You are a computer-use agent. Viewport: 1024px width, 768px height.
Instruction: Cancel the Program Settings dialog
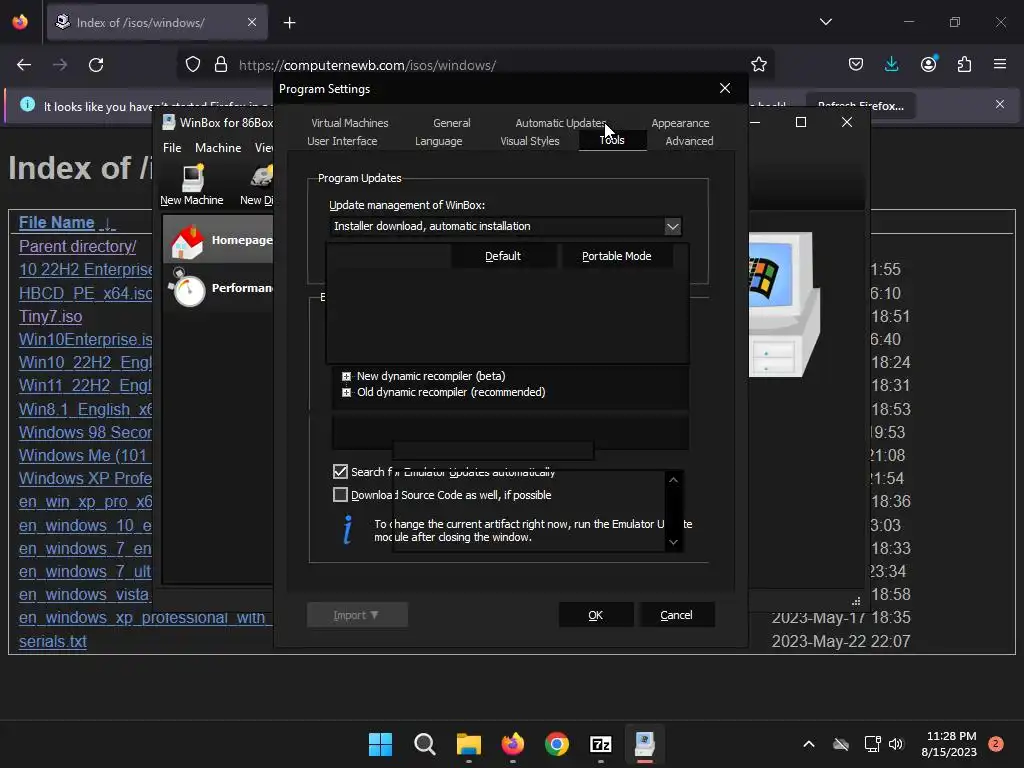[677, 615]
